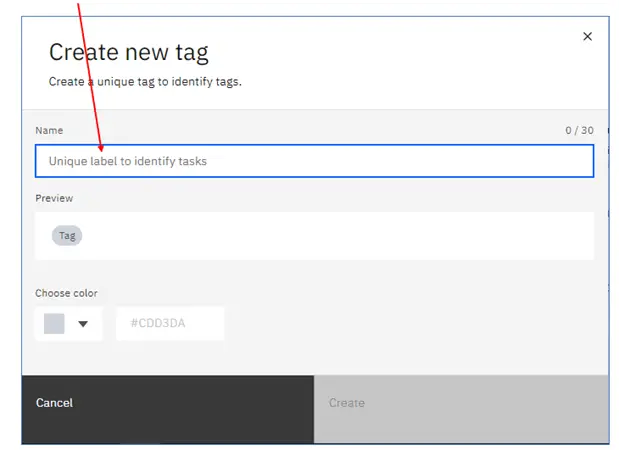This screenshot has height=450, width=619.
Task: Click the 'Preview' label
Action: click(54, 198)
